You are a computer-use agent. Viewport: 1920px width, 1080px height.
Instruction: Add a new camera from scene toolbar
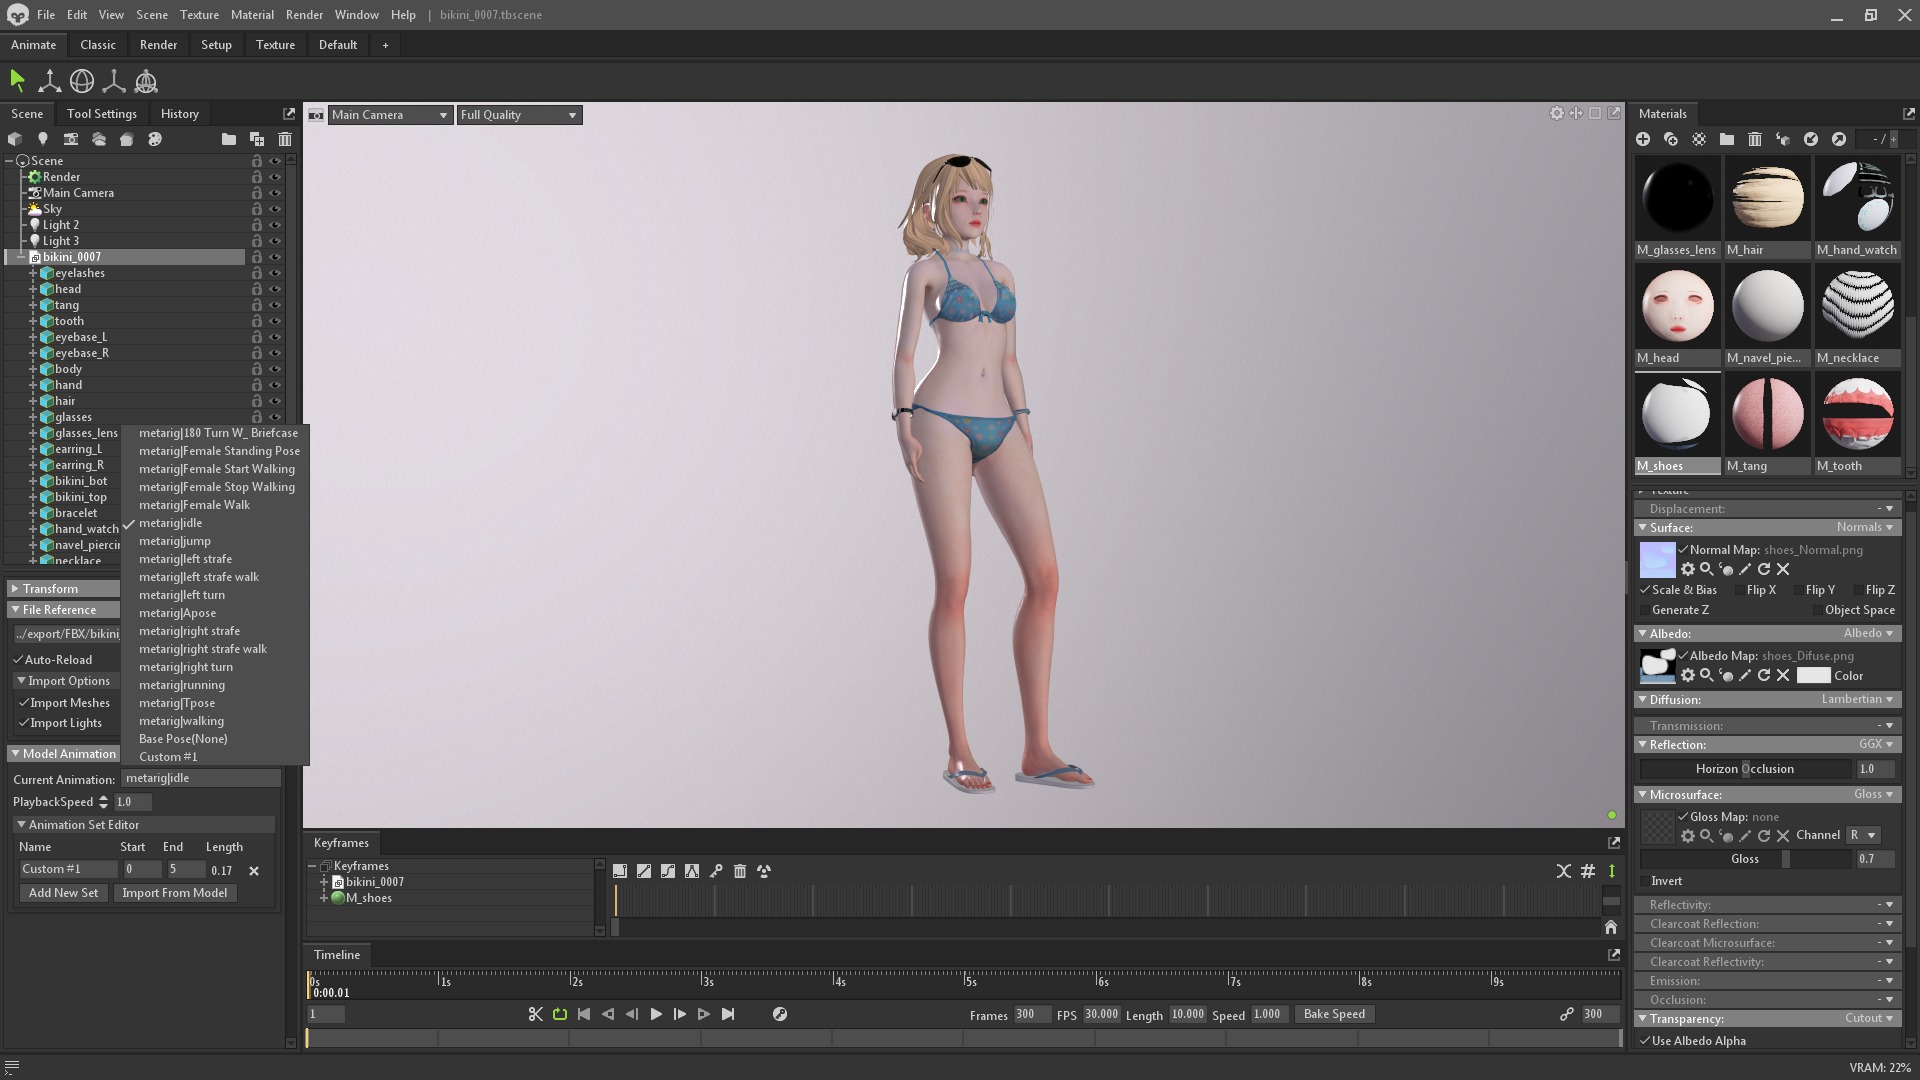pos(70,139)
